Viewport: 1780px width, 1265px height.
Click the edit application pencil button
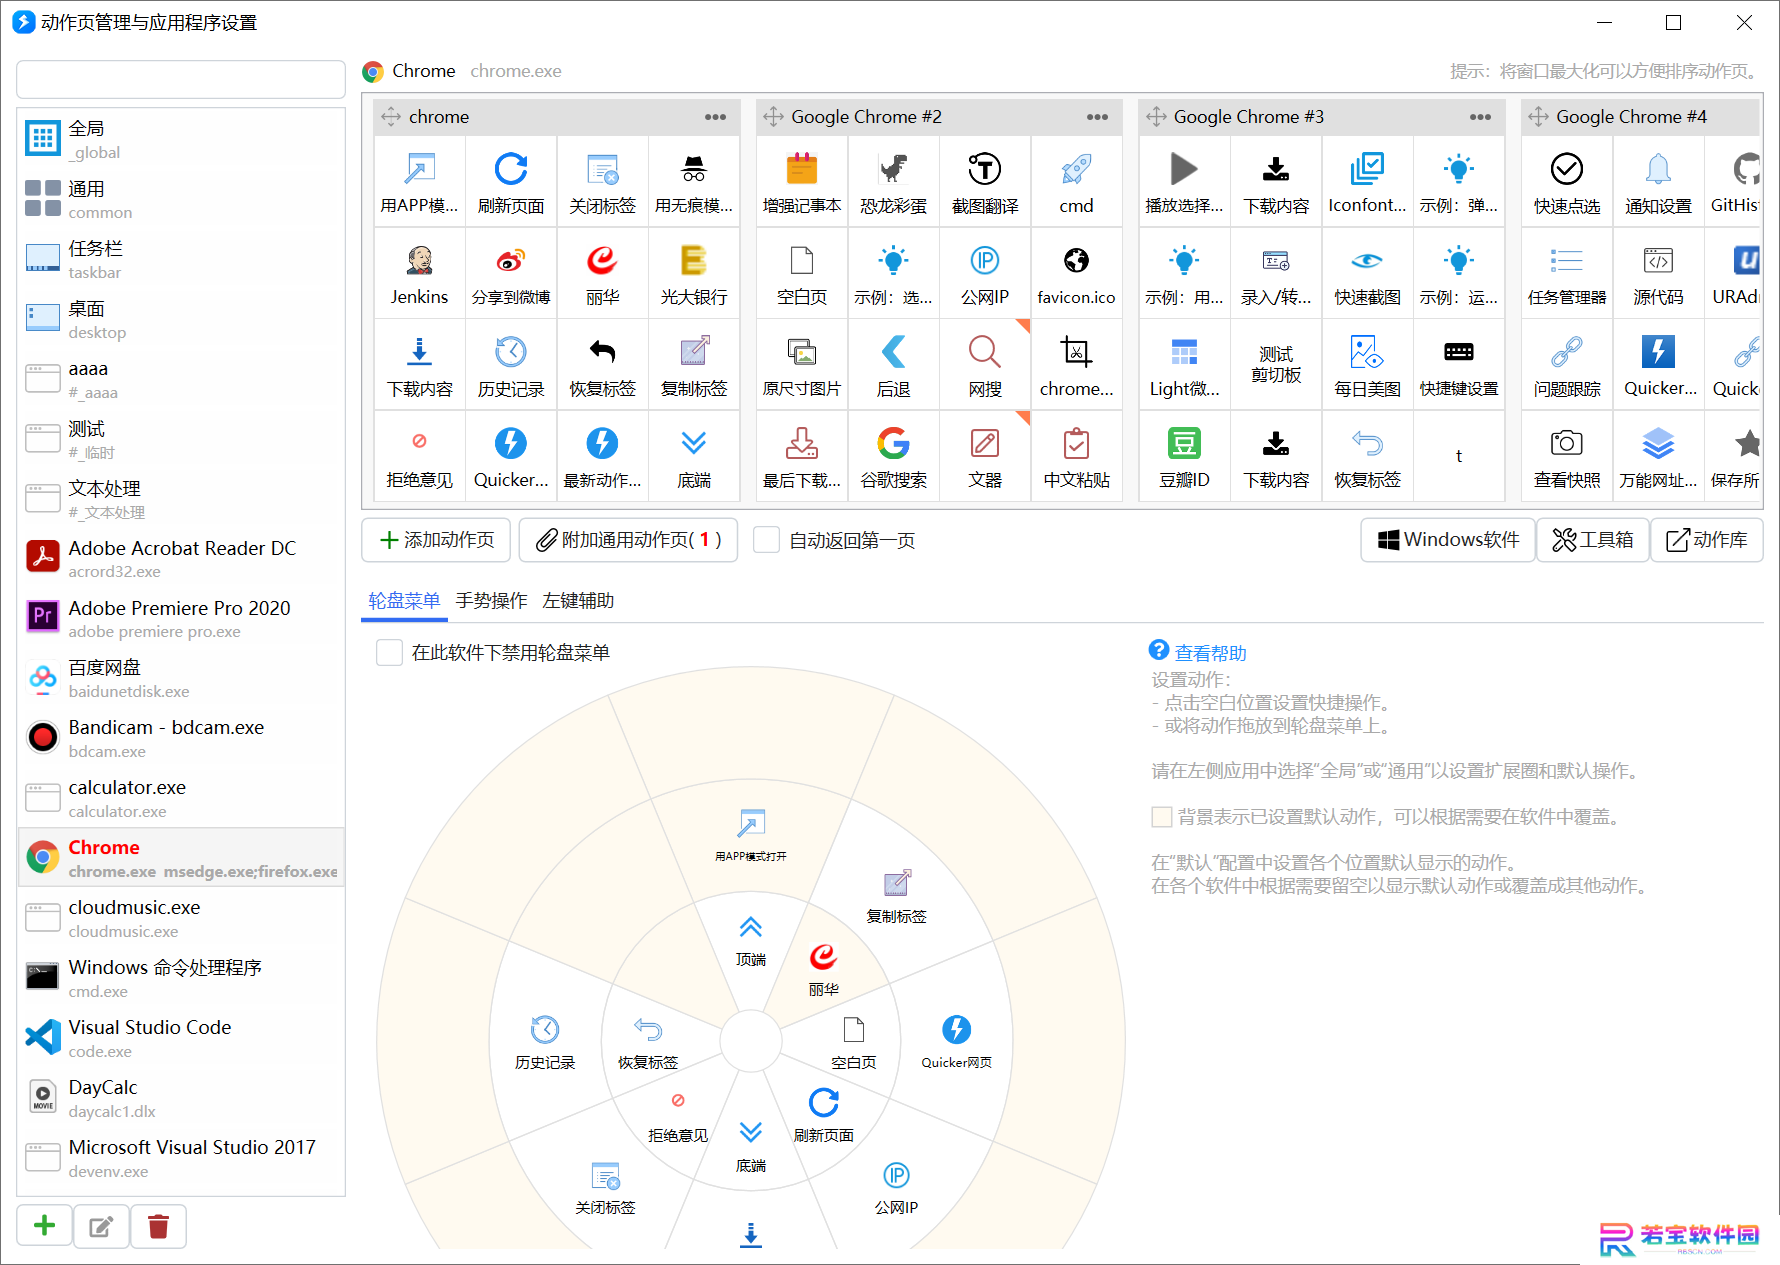click(x=101, y=1226)
